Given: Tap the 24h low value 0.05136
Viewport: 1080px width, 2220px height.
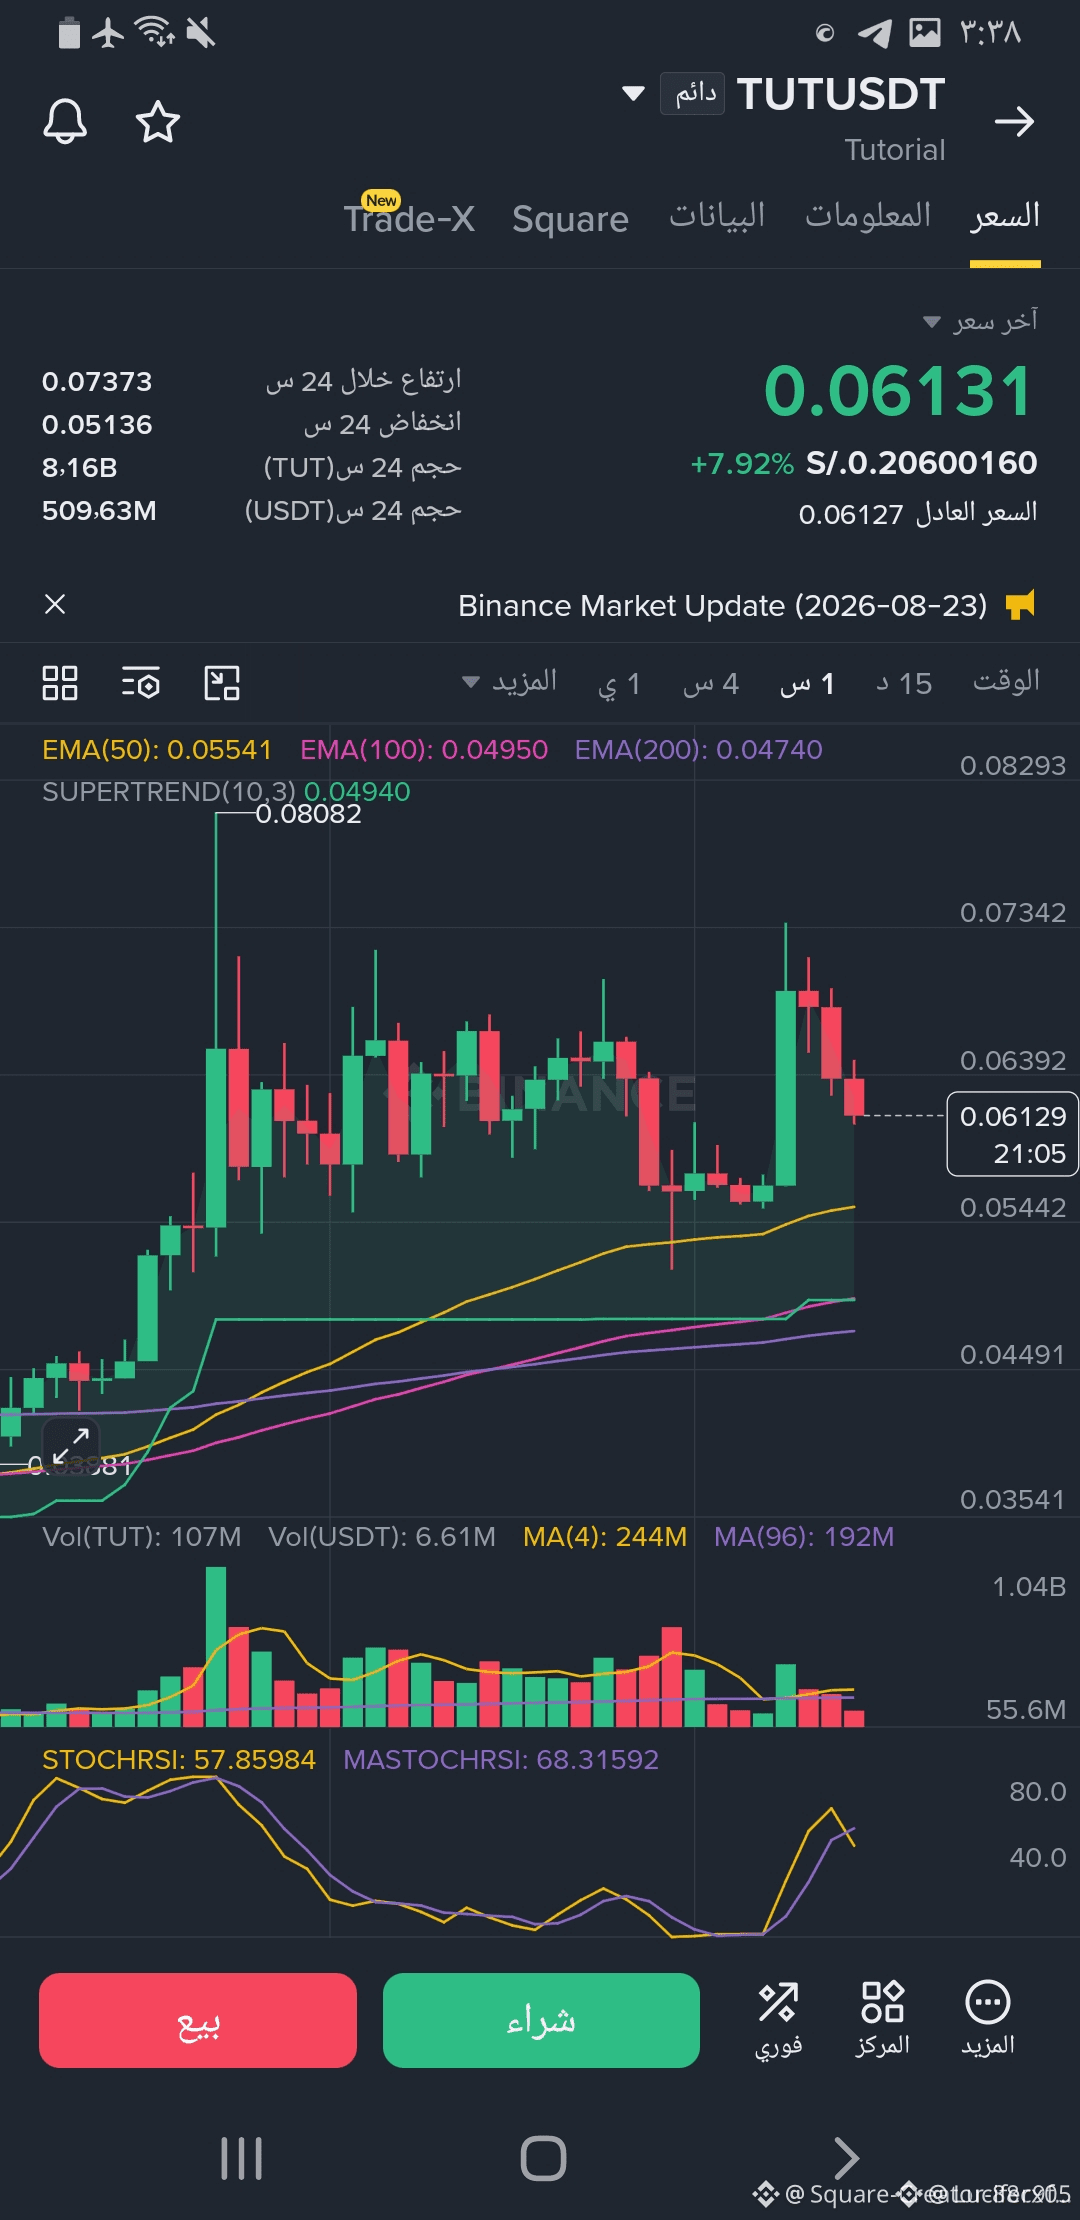Looking at the screenshot, I should pos(97,425).
